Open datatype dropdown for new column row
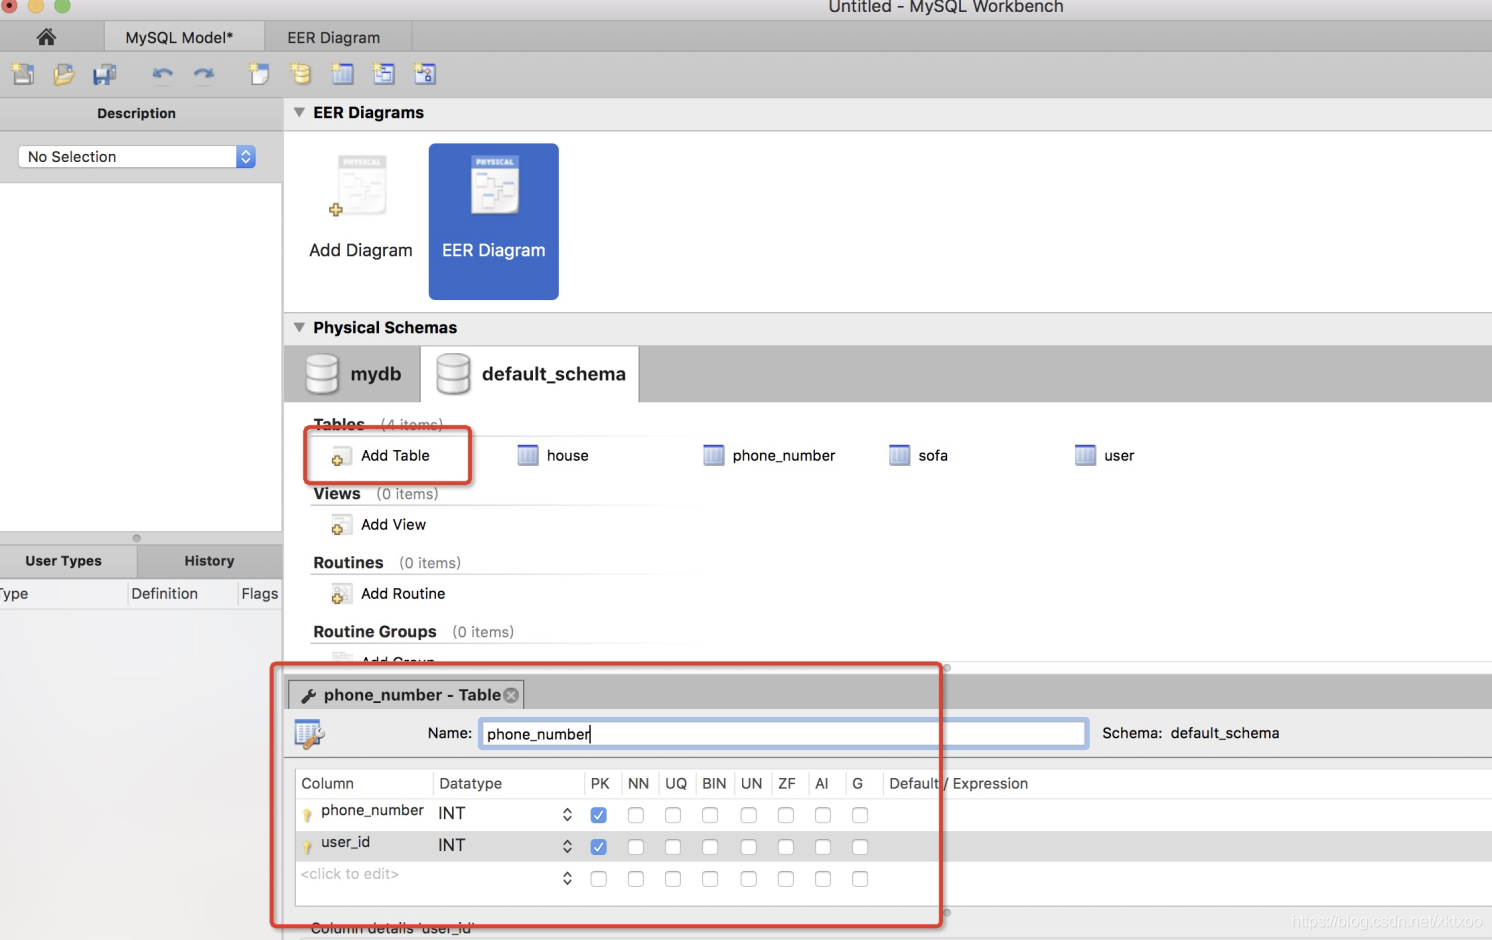Viewport: 1492px width, 940px height. [567, 879]
